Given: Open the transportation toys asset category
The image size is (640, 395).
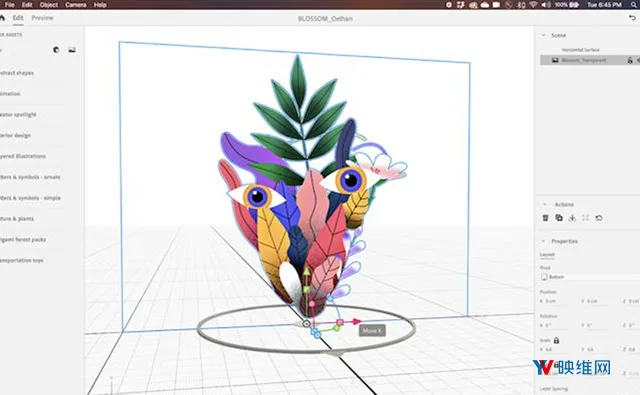Looking at the screenshot, I should [22, 260].
